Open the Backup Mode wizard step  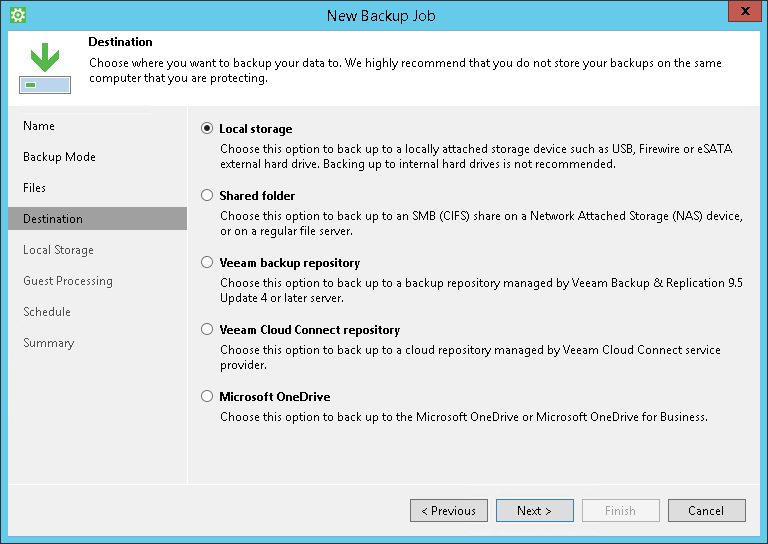(59, 157)
